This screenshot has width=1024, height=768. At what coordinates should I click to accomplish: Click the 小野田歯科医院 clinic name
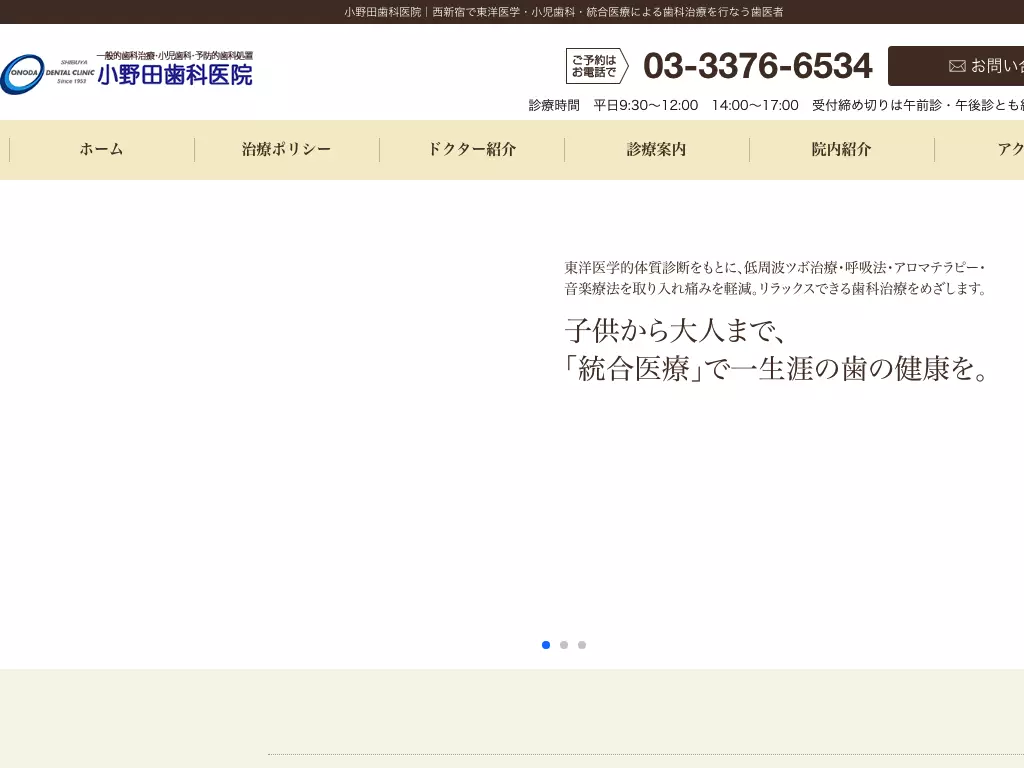coord(175,75)
